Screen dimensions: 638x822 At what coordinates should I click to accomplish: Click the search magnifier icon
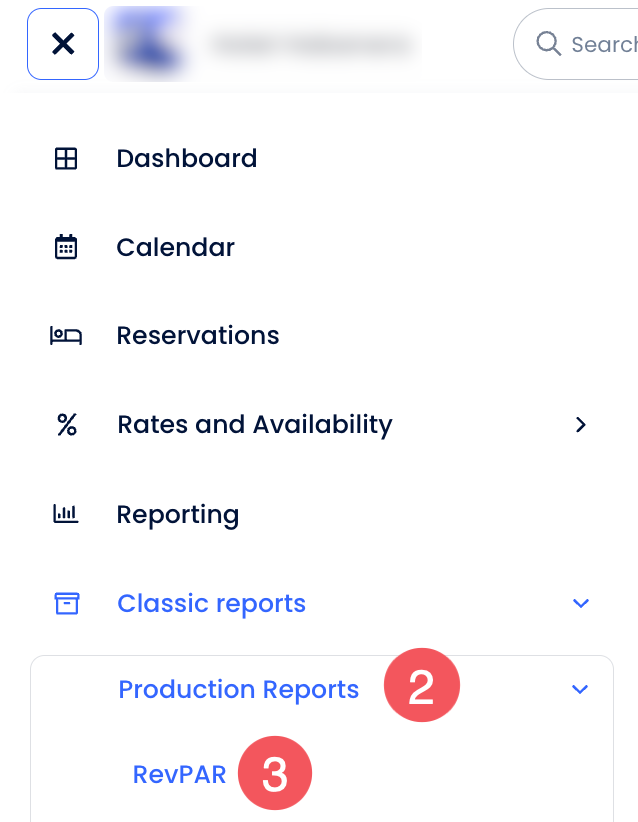coord(548,44)
